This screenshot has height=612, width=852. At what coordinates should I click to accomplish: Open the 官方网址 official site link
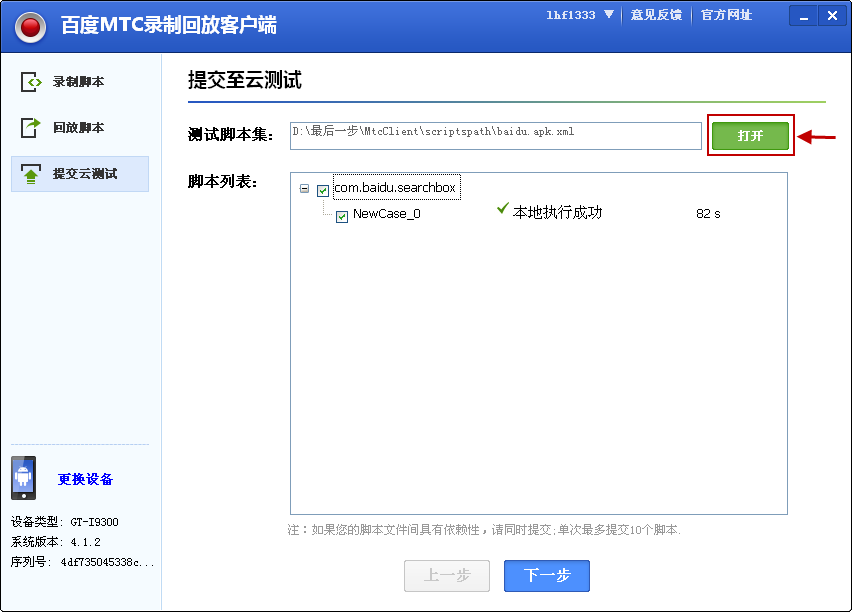[726, 15]
